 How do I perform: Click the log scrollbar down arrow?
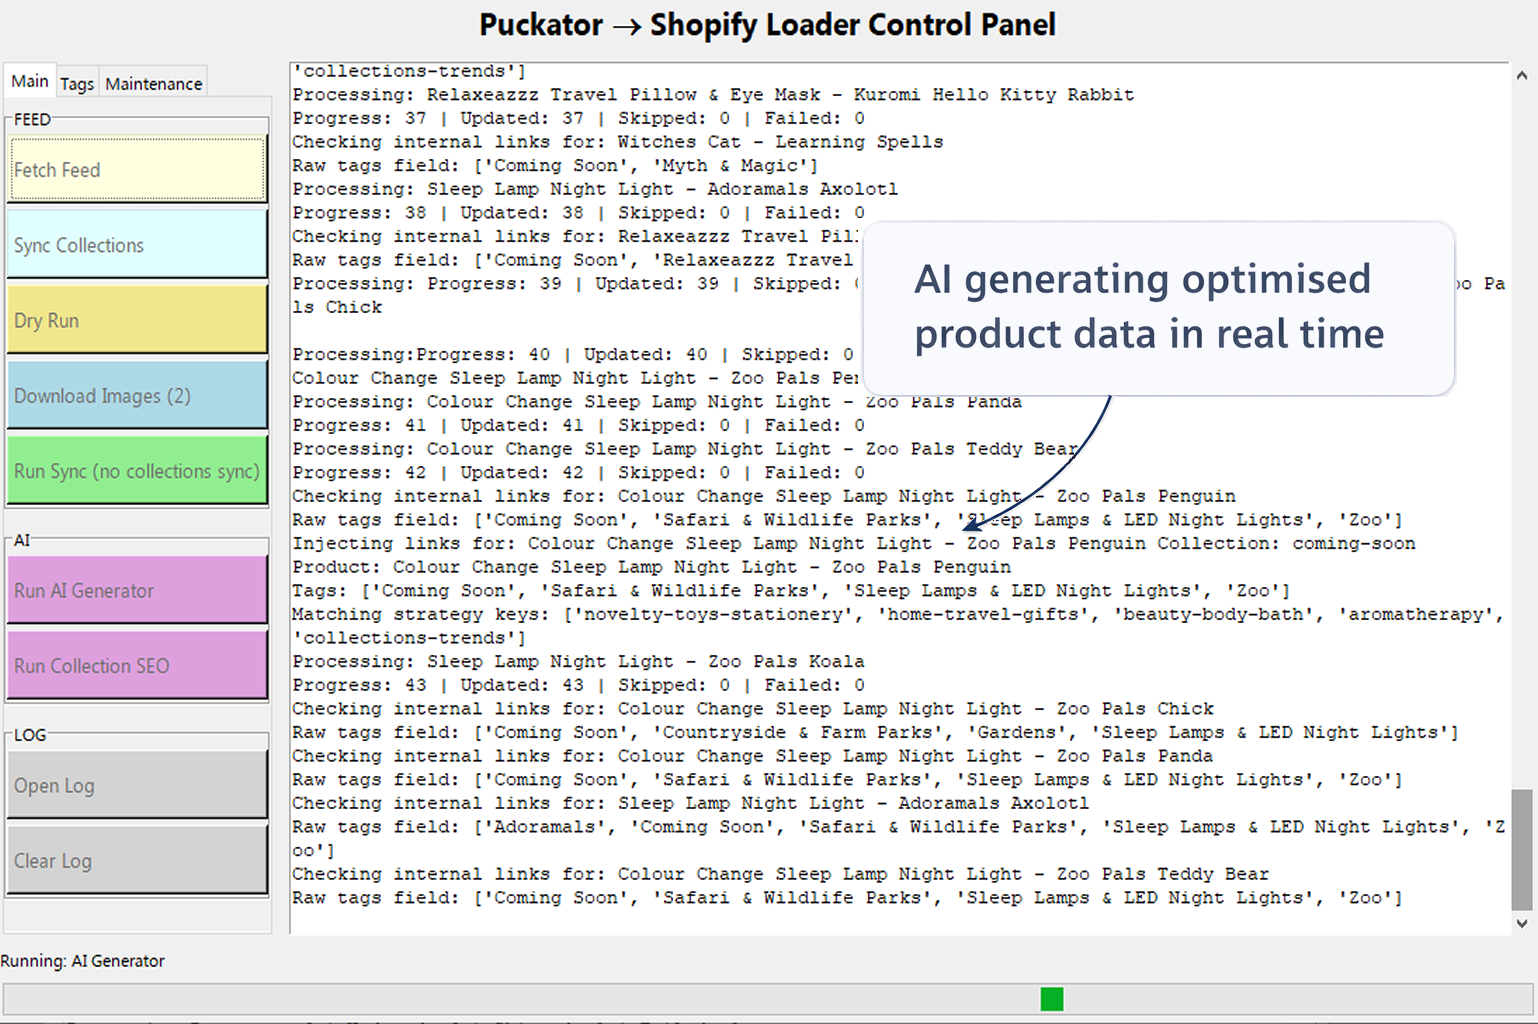pos(1521,924)
